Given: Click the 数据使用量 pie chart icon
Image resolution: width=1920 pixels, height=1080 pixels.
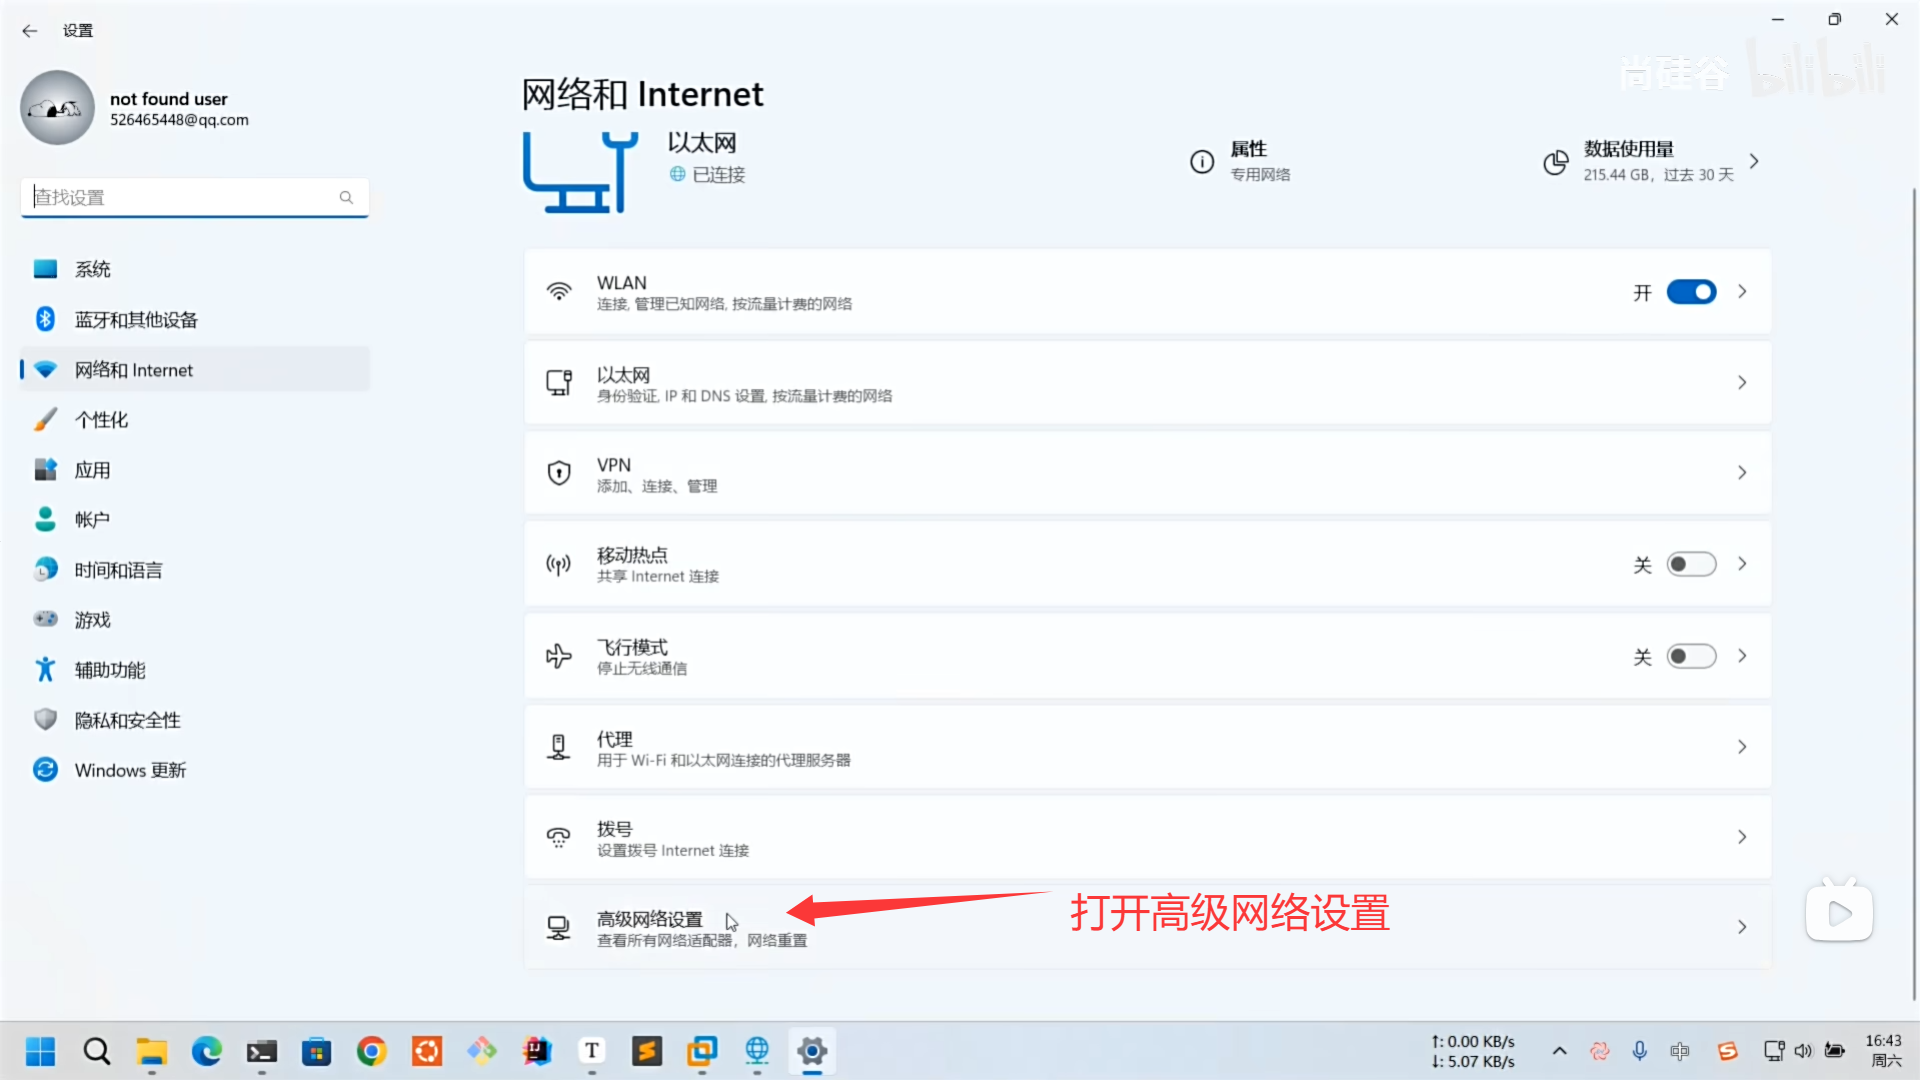Looking at the screenshot, I should click(x=1555, y=162).
